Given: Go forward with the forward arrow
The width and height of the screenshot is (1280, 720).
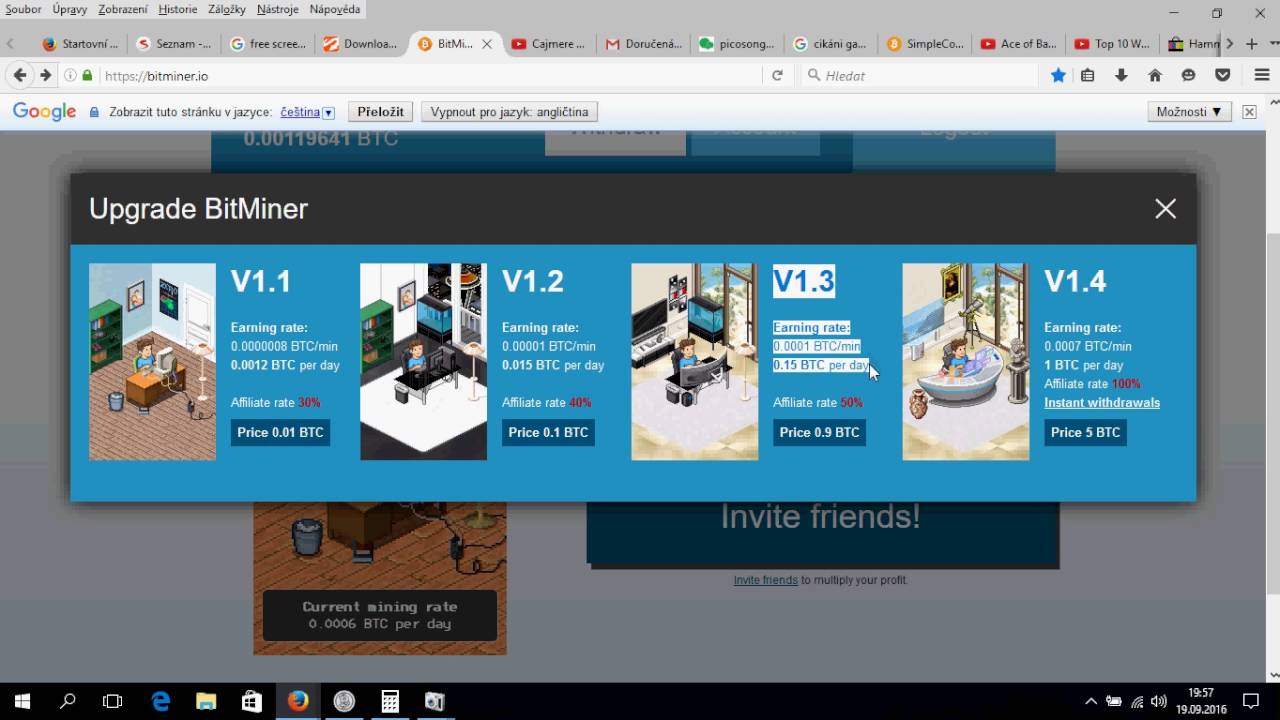Looking at the screenshot, I should pyautogui.click(x=45, y=75).
